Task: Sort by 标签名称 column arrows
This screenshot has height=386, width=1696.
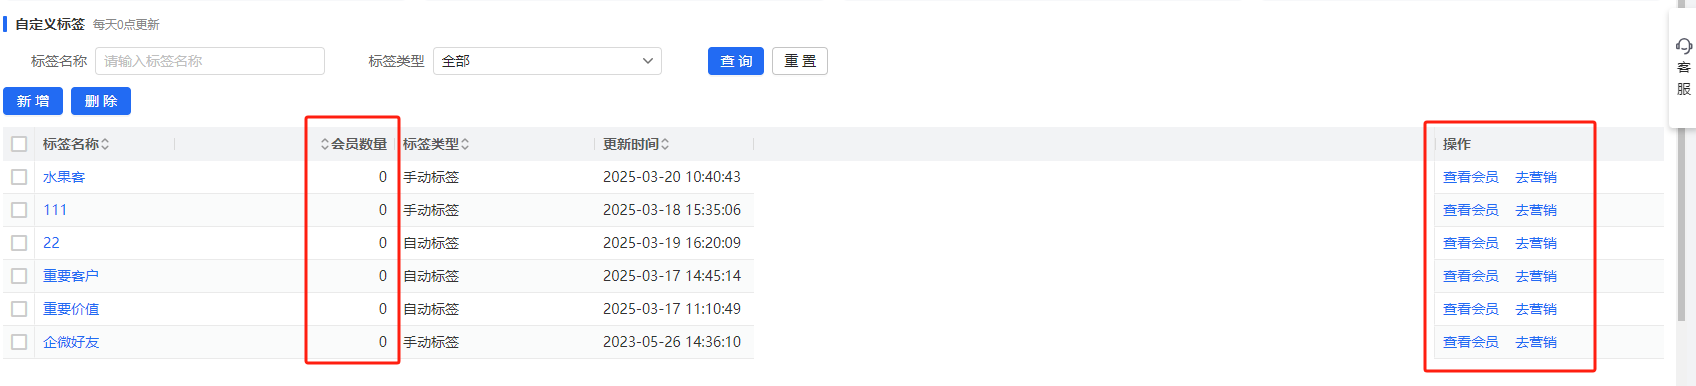Action: click(105, 144)
